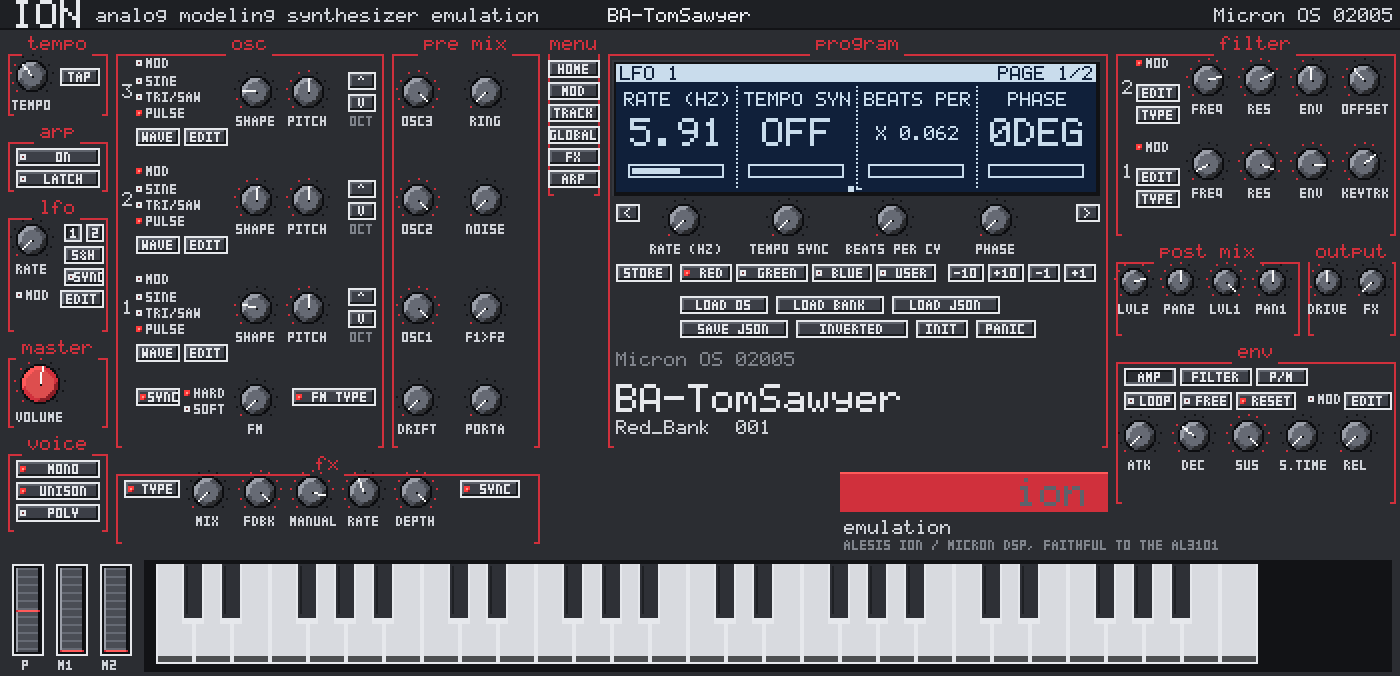Open filter 2's Type selector
Image resolution: width=1400 pixels, height=676 pixels.
pos(1157,115)
